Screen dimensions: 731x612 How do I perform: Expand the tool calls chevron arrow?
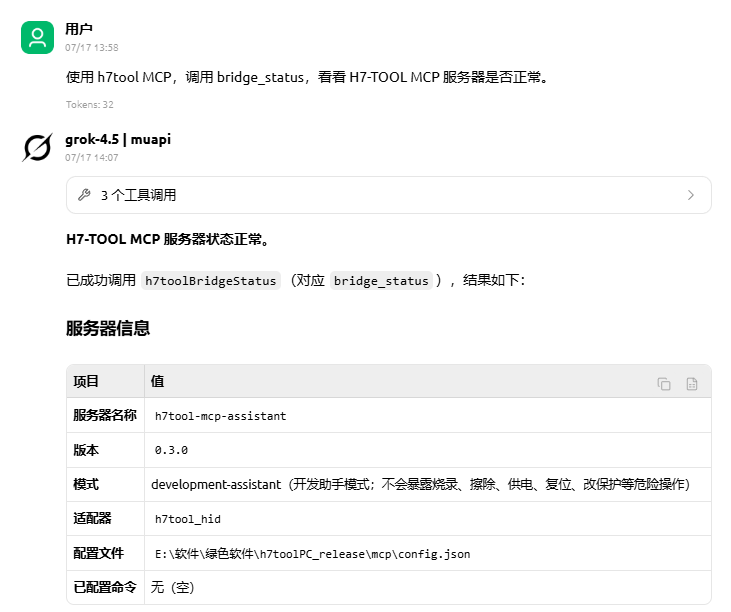pos(691,195)
